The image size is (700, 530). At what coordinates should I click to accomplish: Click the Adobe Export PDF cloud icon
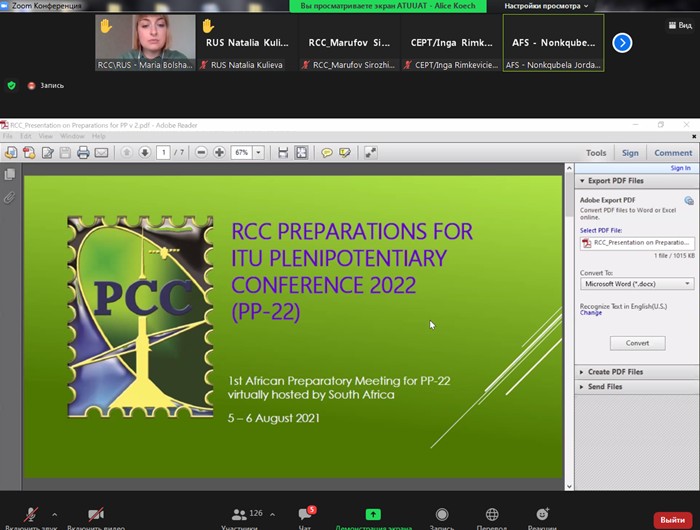689,200
